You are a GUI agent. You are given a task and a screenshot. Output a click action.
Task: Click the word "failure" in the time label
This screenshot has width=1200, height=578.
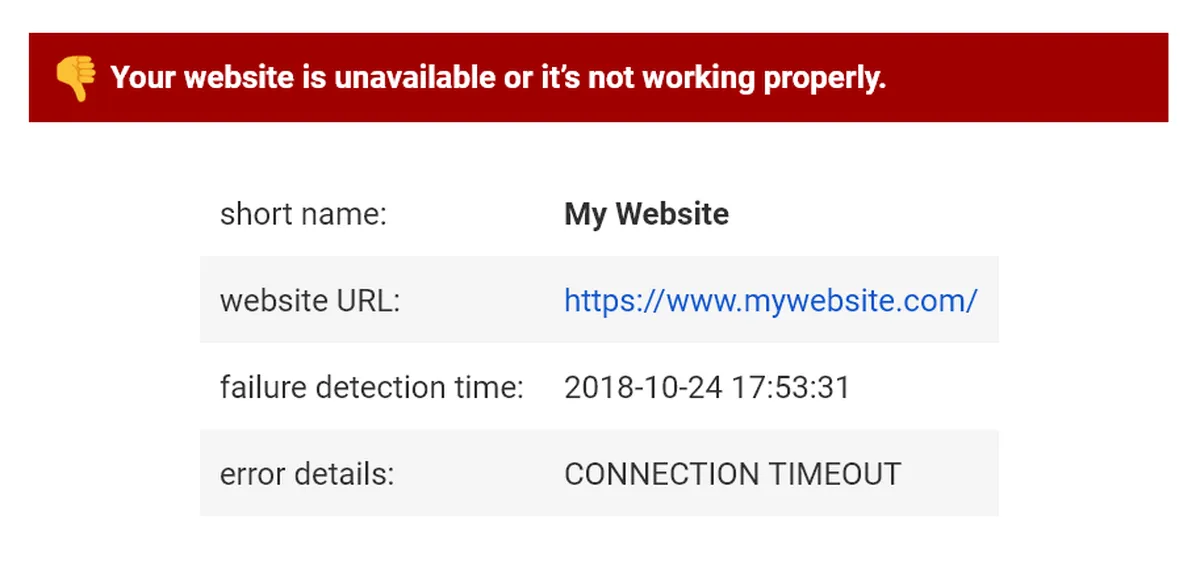254,387
